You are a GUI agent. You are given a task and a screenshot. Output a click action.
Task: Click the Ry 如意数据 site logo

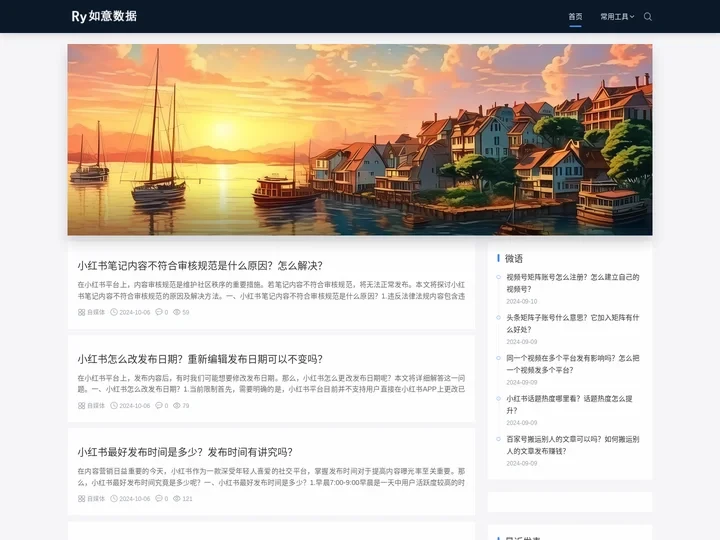pyautogui.click(x=104, y=16)
